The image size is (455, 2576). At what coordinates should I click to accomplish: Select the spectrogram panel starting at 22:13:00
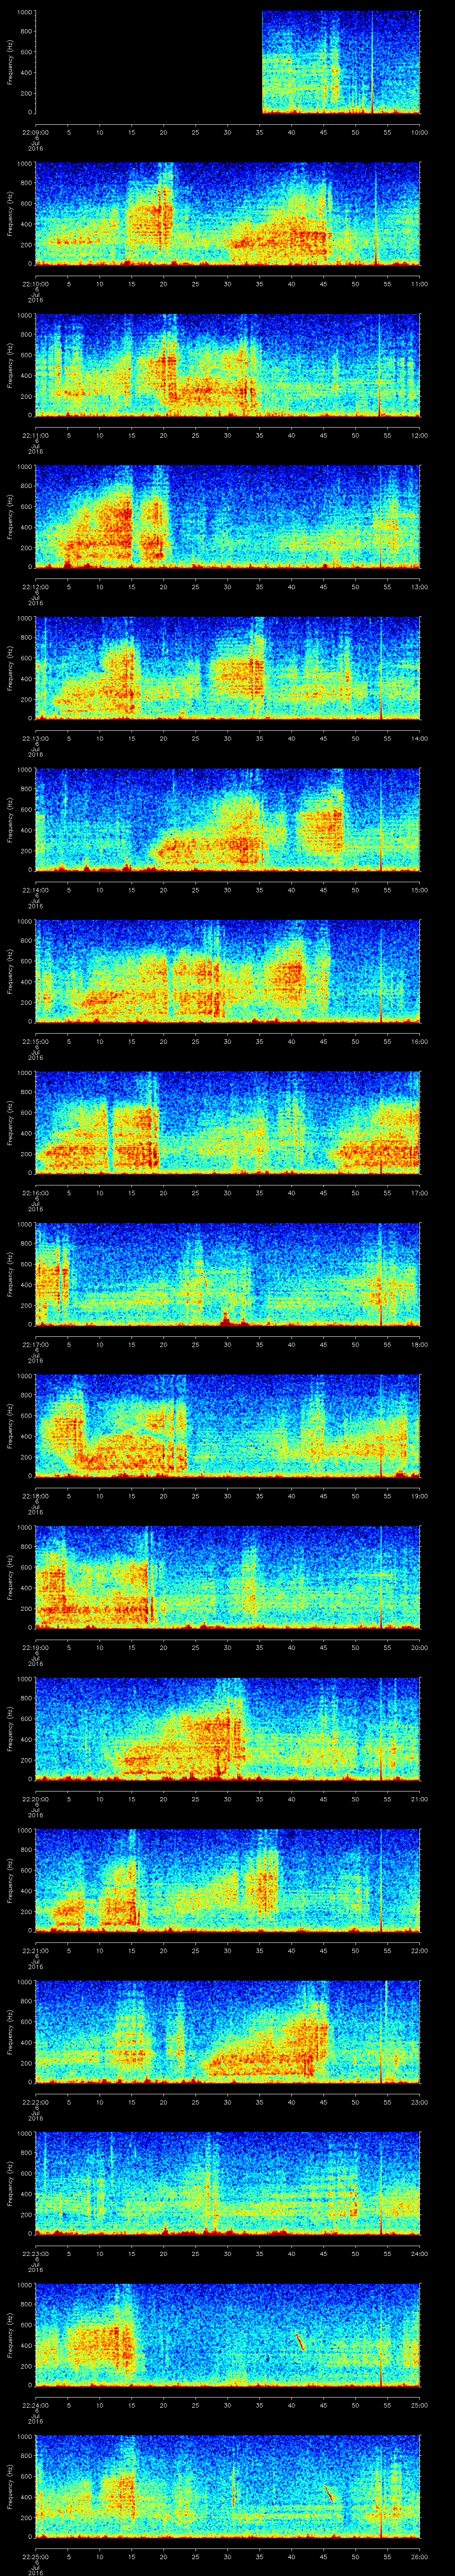tap(227, 668)
